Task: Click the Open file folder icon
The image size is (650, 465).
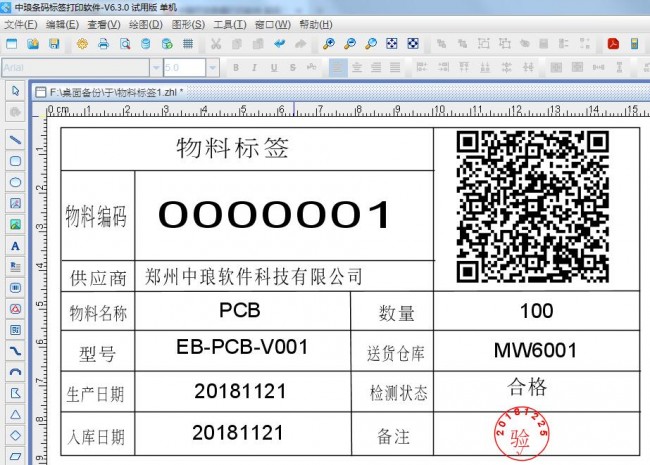Action: click(33, 44)
